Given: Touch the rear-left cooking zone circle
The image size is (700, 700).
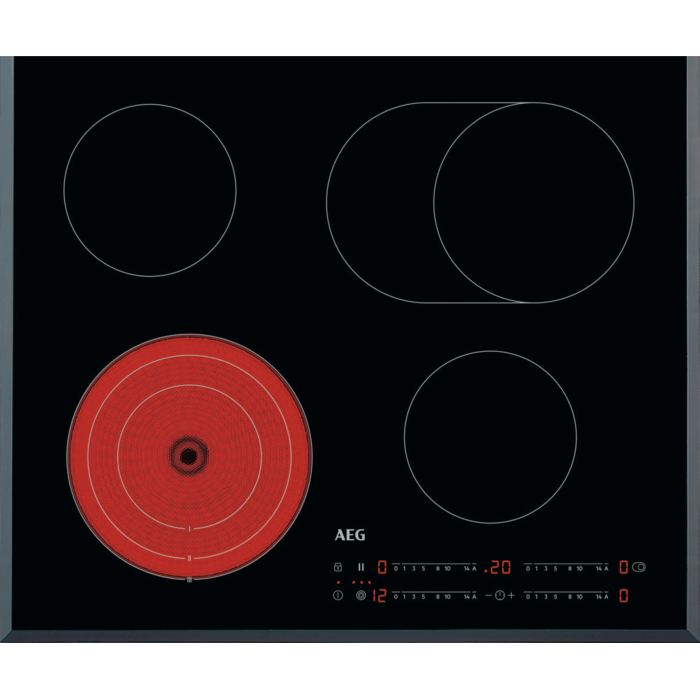Looking at the screenshot, I should [150, 190].
